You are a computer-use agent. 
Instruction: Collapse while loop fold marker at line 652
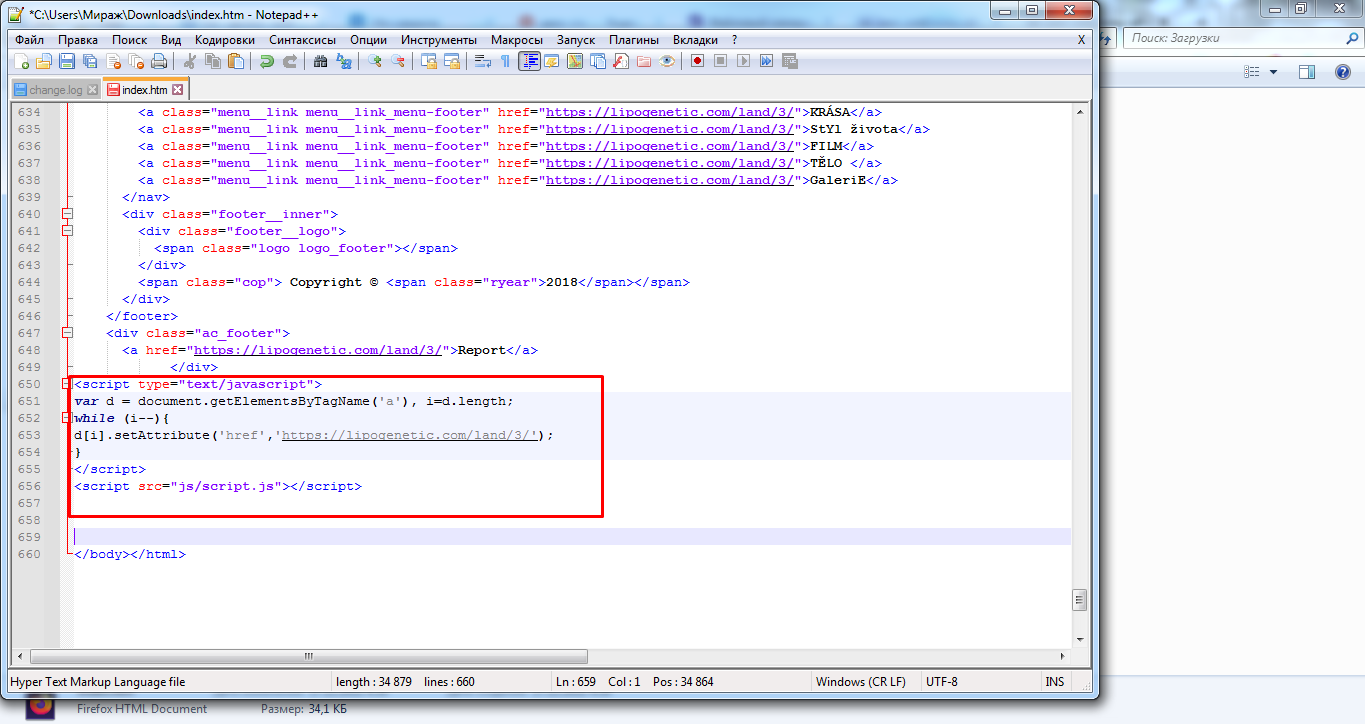(67, 418)
